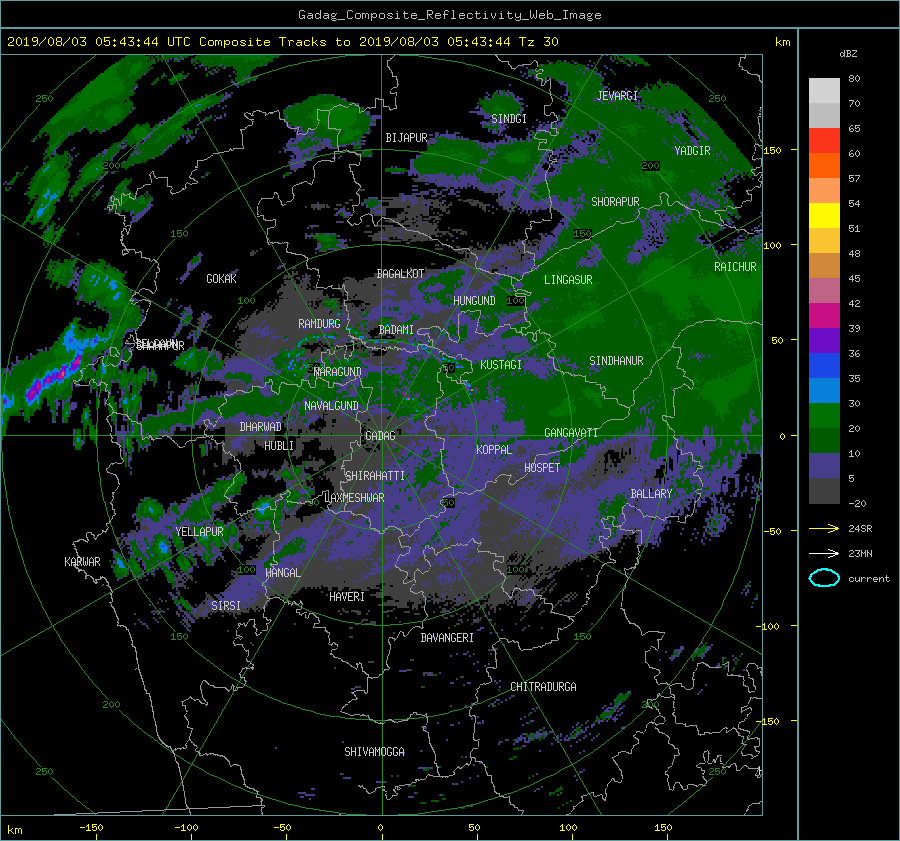The image size is (900, 841).
Task: Click the GOKAK city label
Action: [x=221, y=278]
